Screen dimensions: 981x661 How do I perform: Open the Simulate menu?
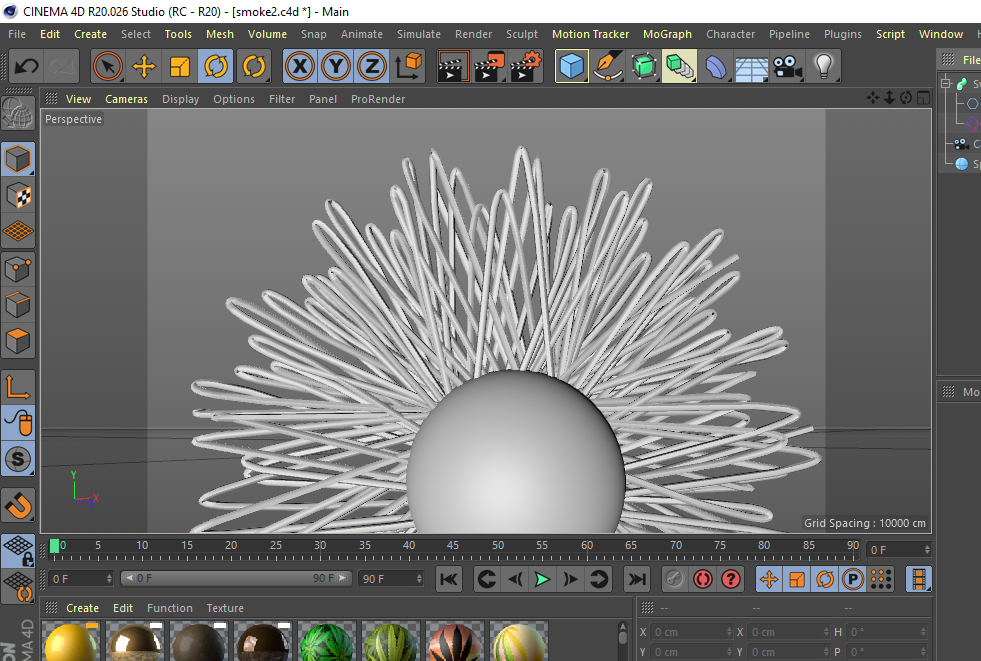pos(419,34)
